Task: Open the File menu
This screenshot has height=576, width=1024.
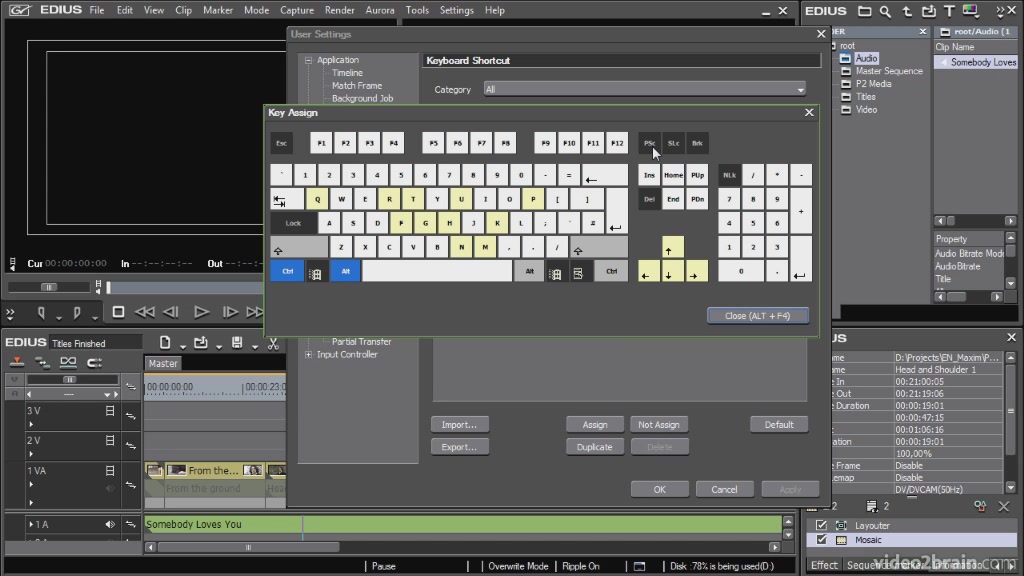Action: 97,10
